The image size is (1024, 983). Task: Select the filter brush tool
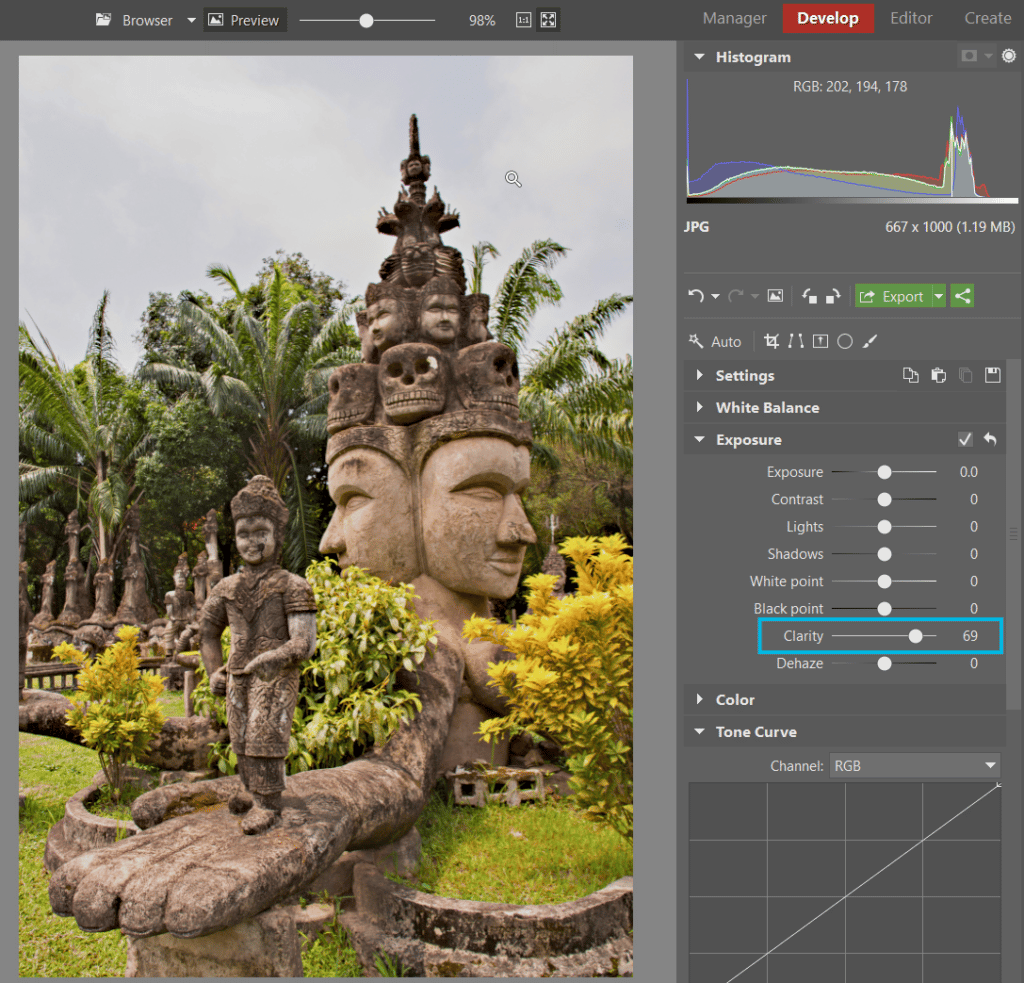tap(869, 341)
